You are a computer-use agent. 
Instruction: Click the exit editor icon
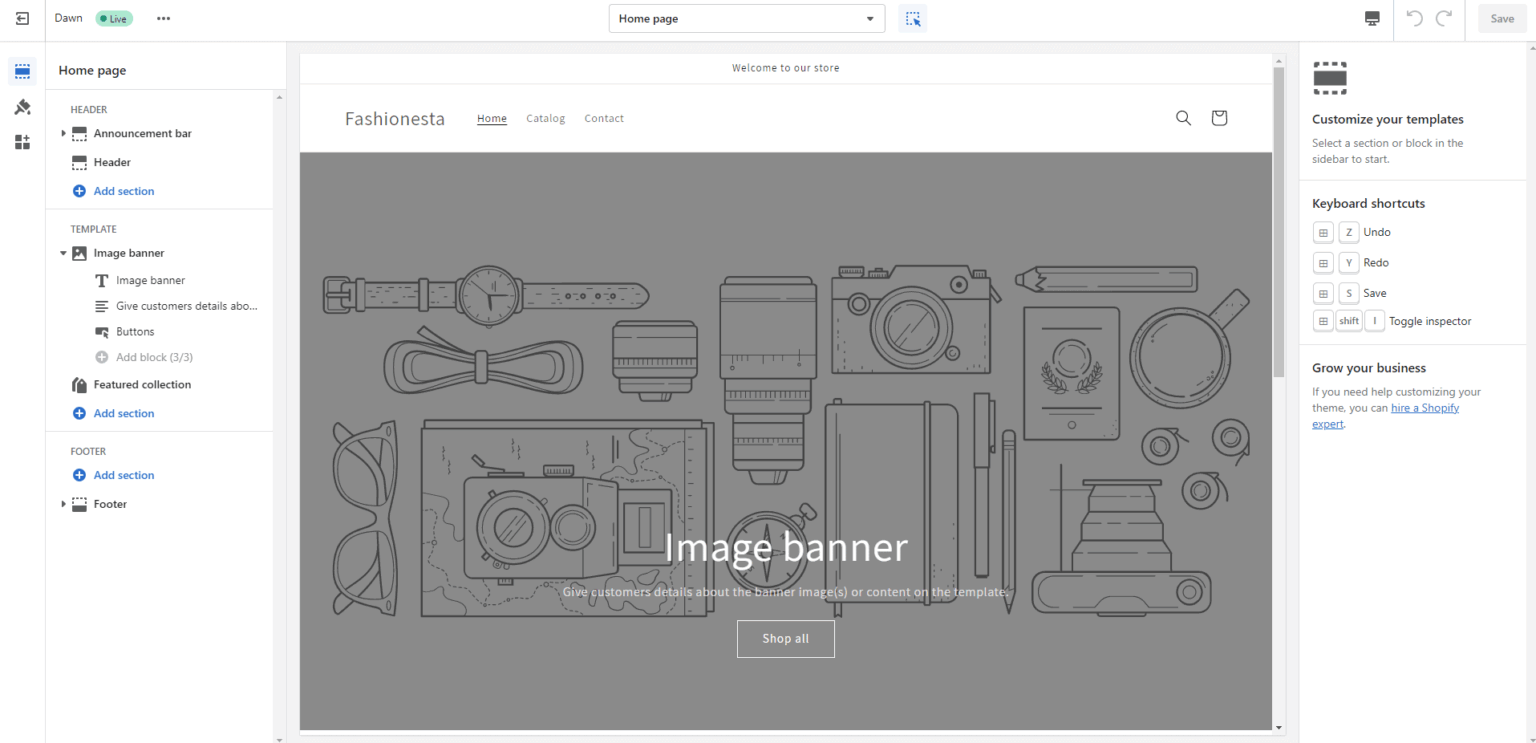pyautogui.click(x=22, y=19)
